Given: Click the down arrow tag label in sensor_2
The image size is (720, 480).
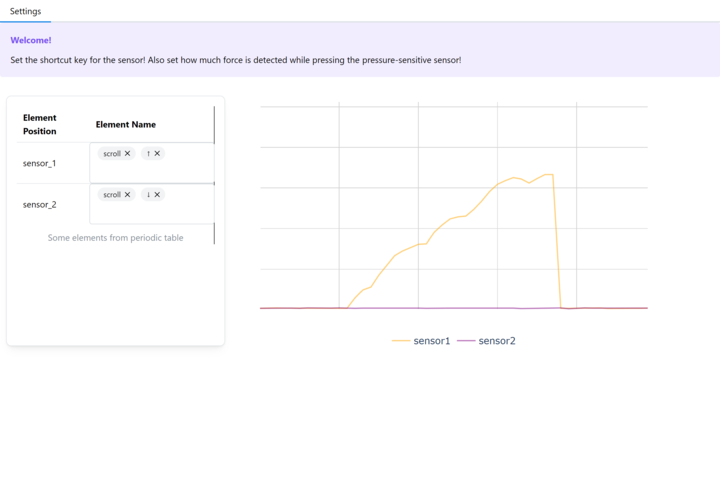Looking at the screenshot, I should [x=148, y=195].
